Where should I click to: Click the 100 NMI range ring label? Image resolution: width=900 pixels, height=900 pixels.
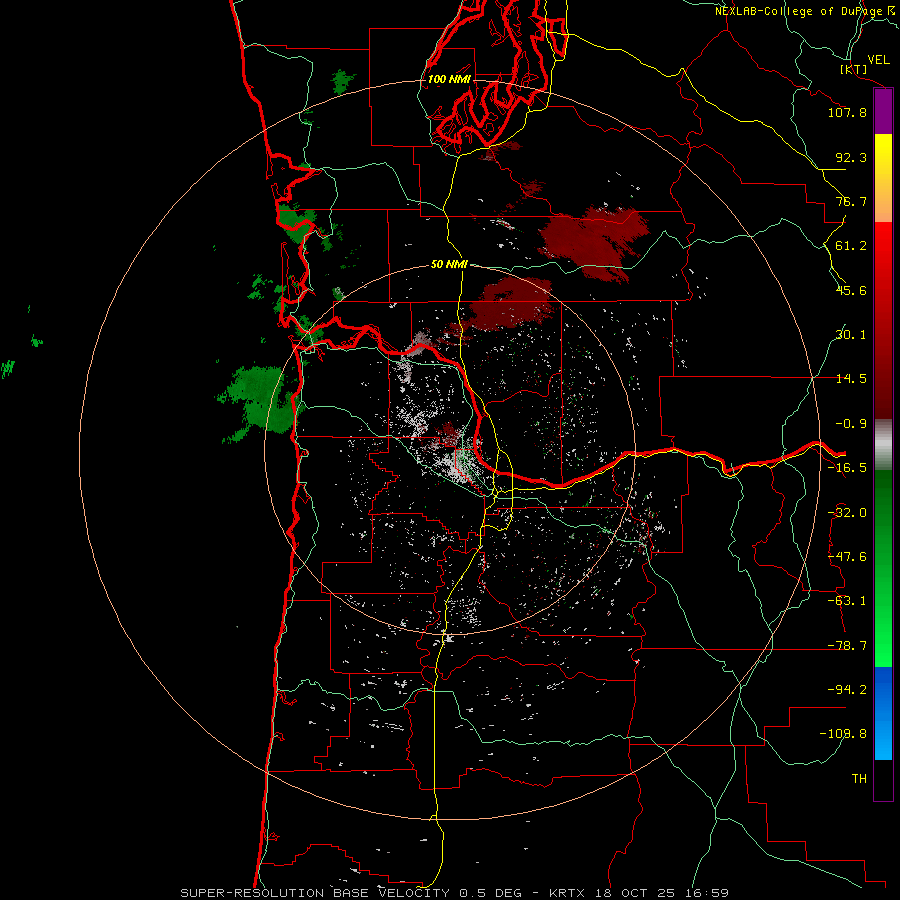449,79
